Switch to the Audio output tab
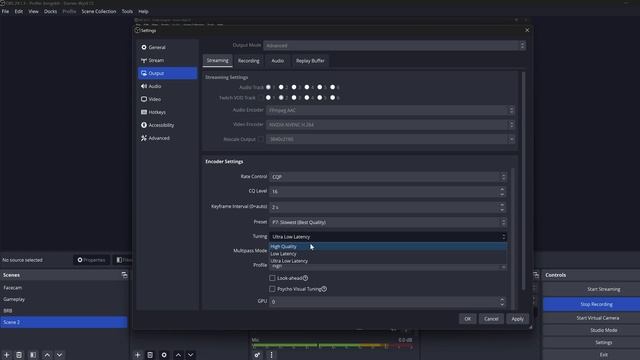This screenshot has height=360, width=640. (278, 61)
